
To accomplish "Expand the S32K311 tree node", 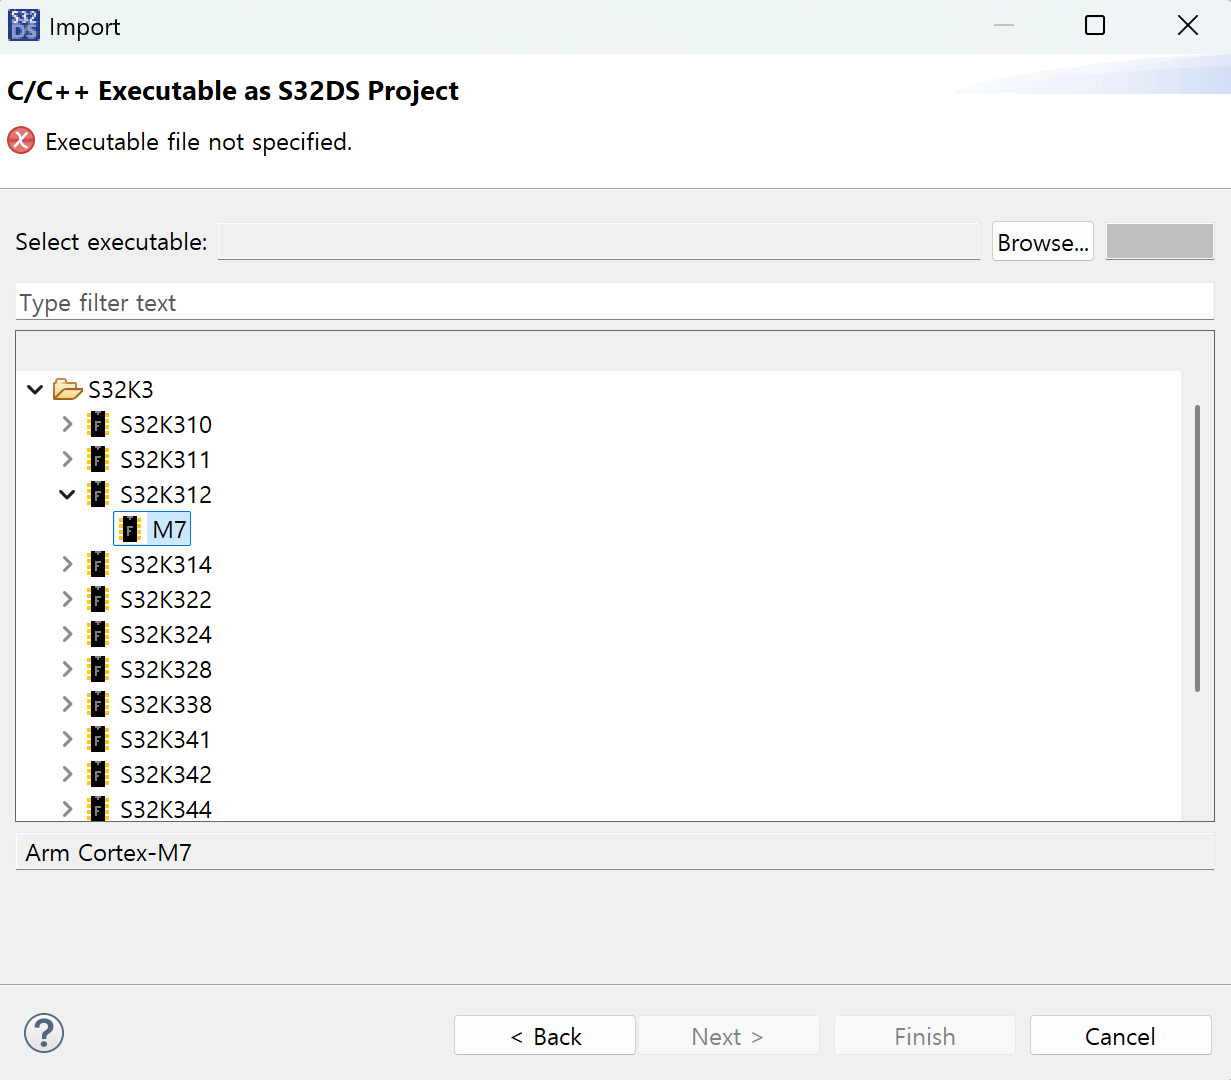I will click(67, 459).
